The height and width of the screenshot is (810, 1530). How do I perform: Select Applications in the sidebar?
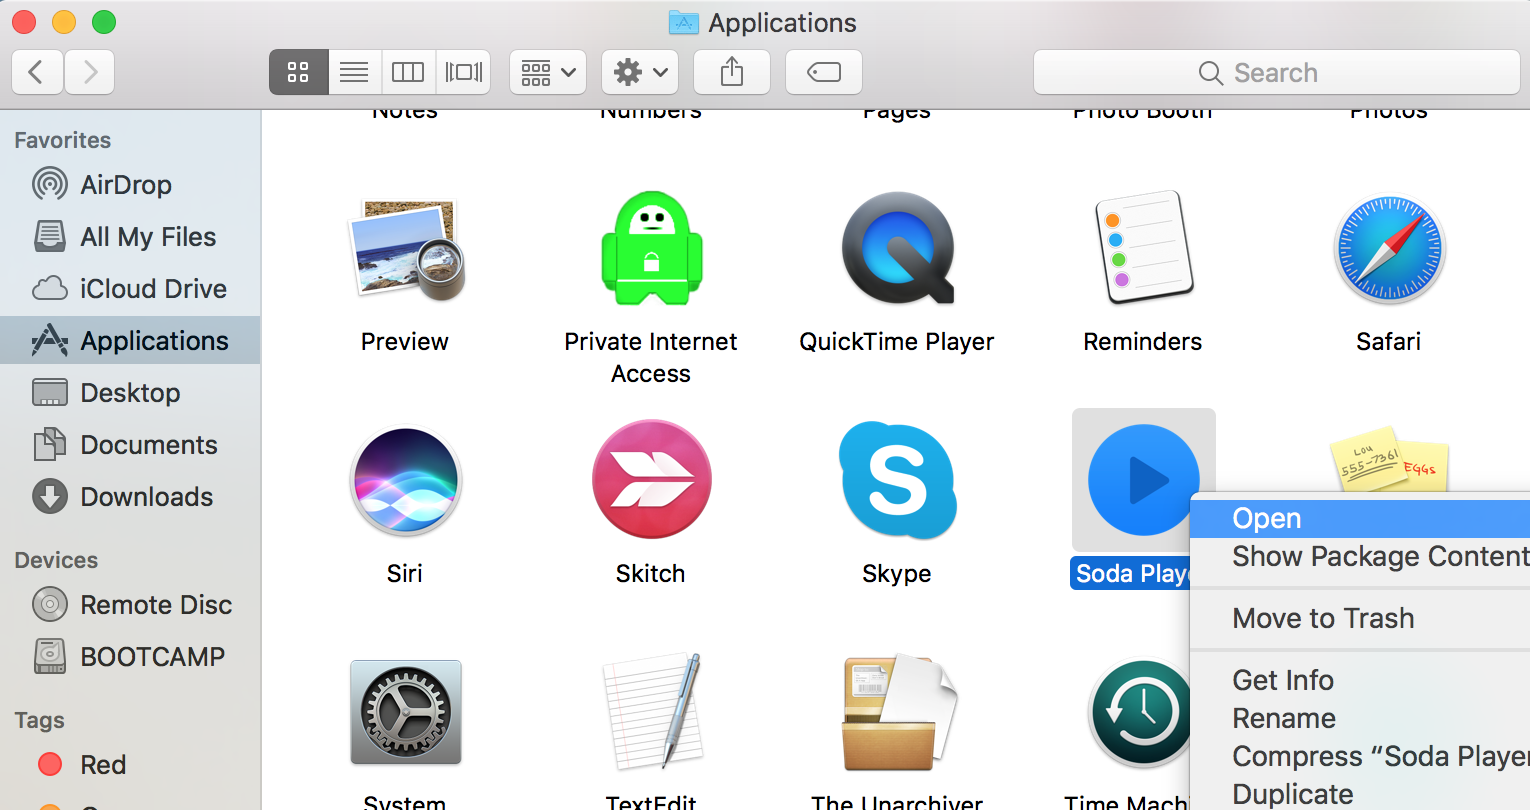pos(130,341)
